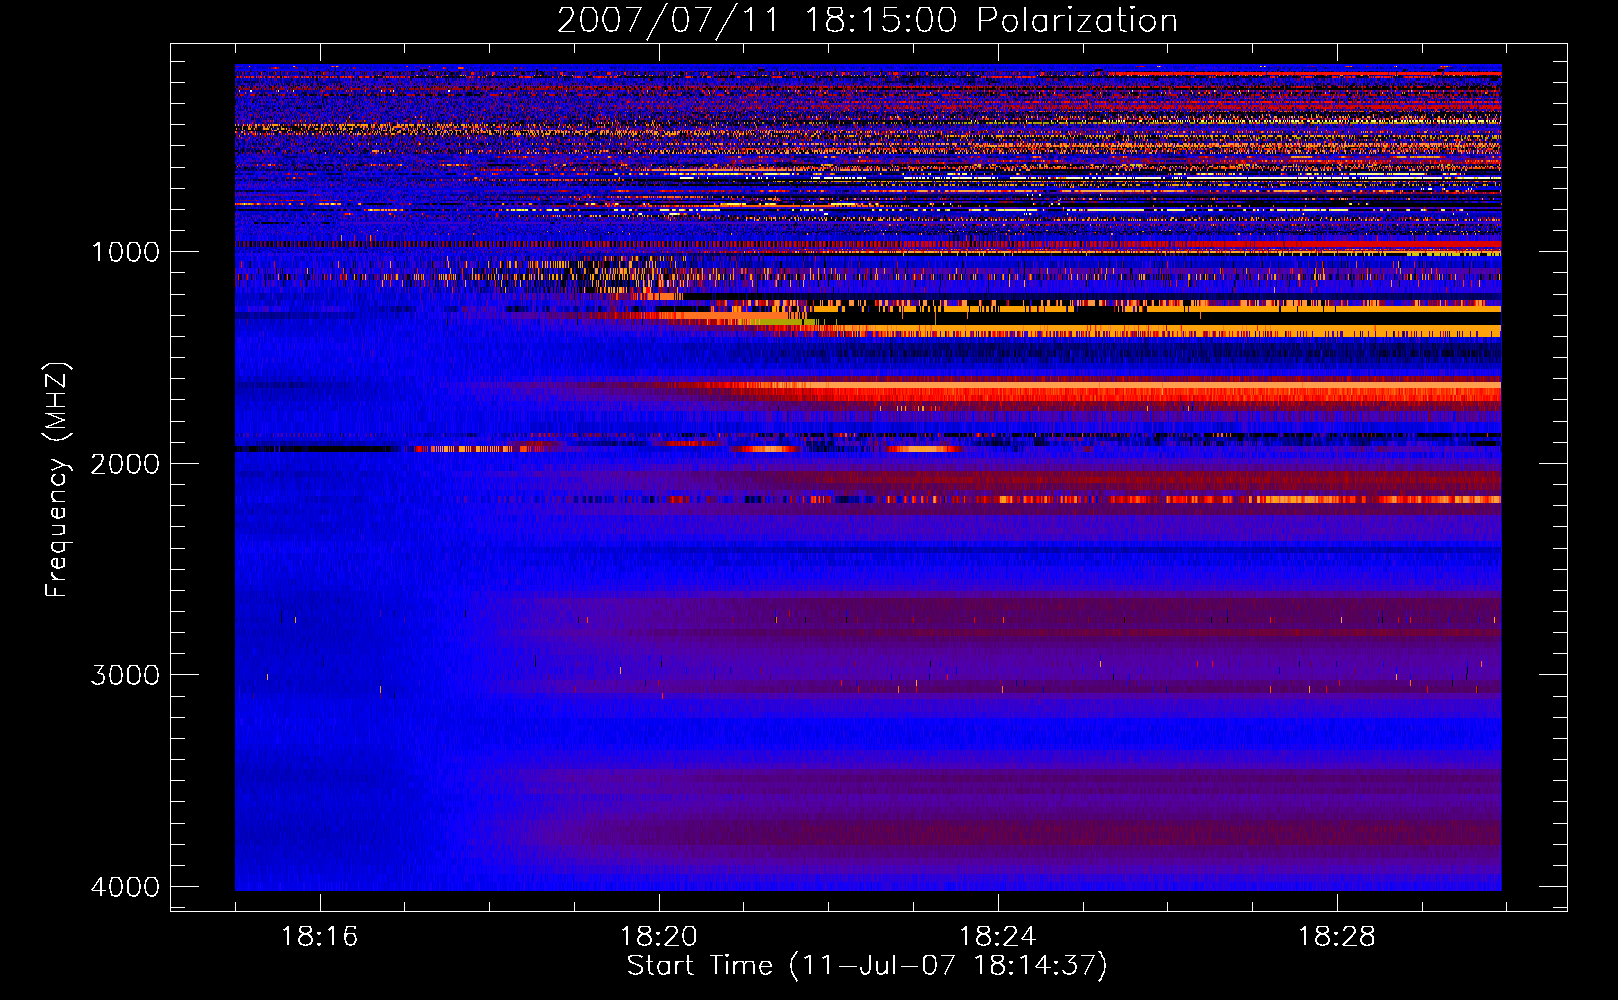
Task: Click the 3000 frequency tick label
Action: pyautogui.click(x=125, y=675)
